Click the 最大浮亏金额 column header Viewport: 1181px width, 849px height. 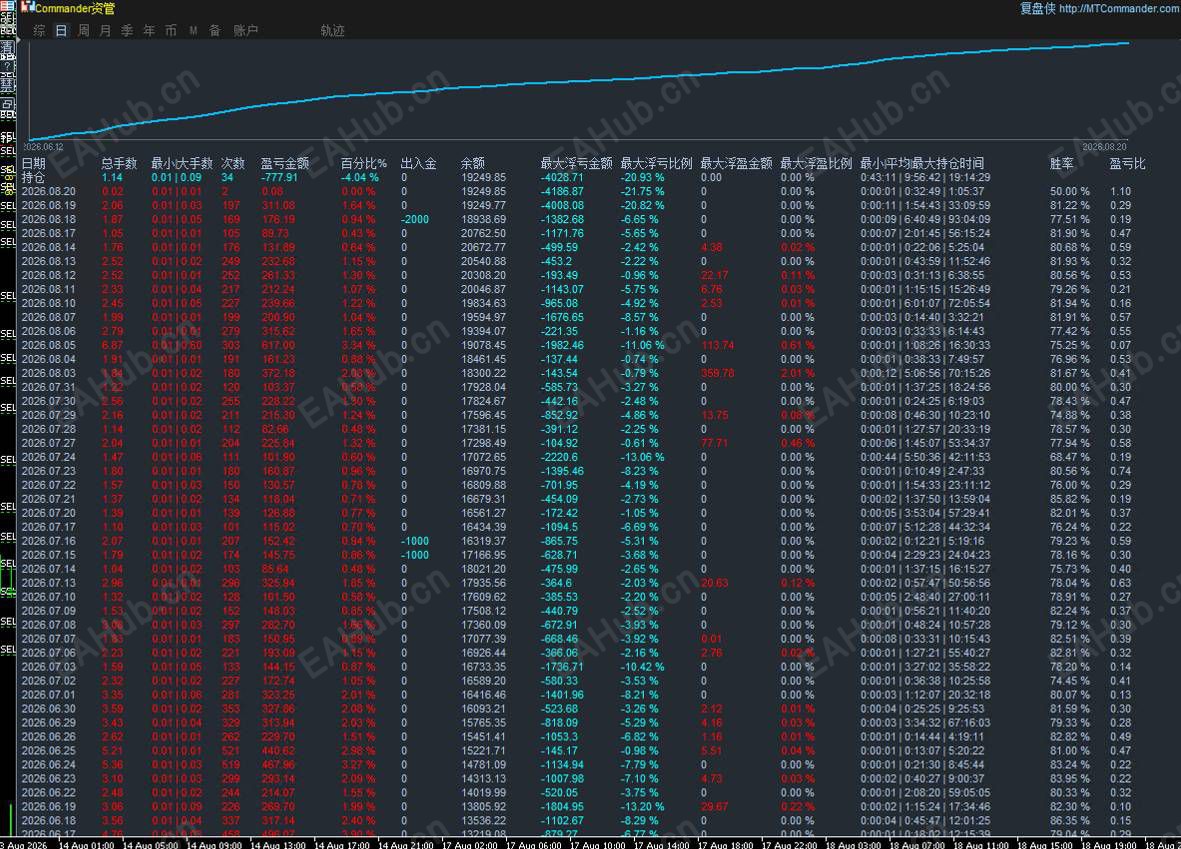click(576, 163)
